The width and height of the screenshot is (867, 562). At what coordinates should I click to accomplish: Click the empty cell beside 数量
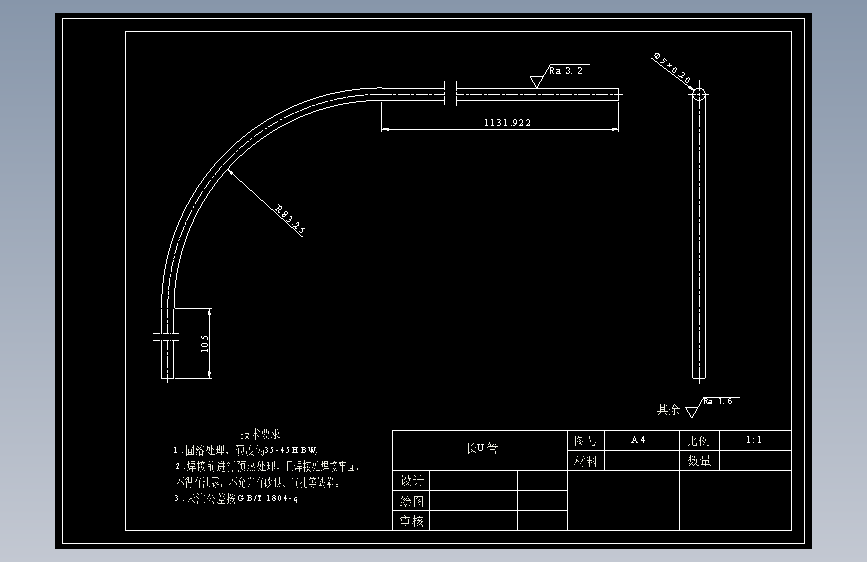click(x=755, y=461)
